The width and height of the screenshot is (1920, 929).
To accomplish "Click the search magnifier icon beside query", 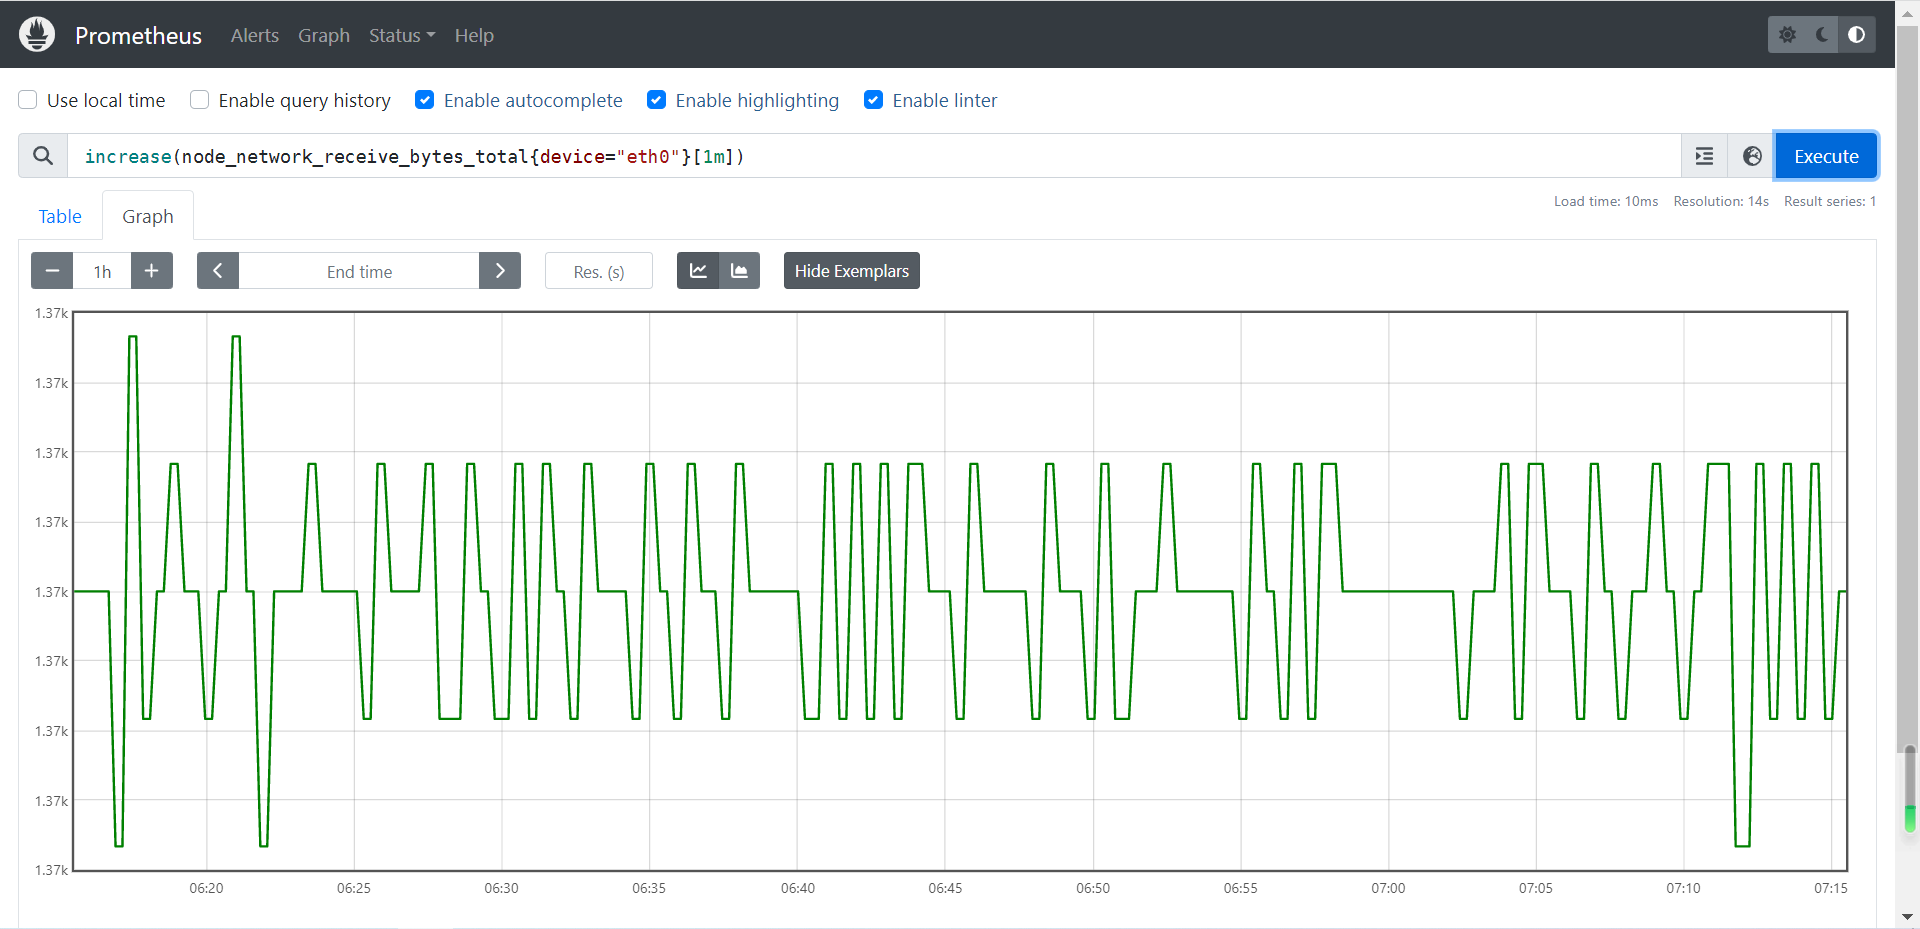I will 43,156.
